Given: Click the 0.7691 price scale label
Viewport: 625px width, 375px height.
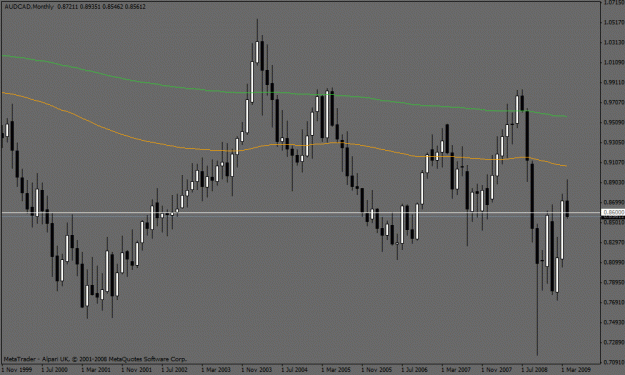Looking at the screenshot, I should point(614,302).
